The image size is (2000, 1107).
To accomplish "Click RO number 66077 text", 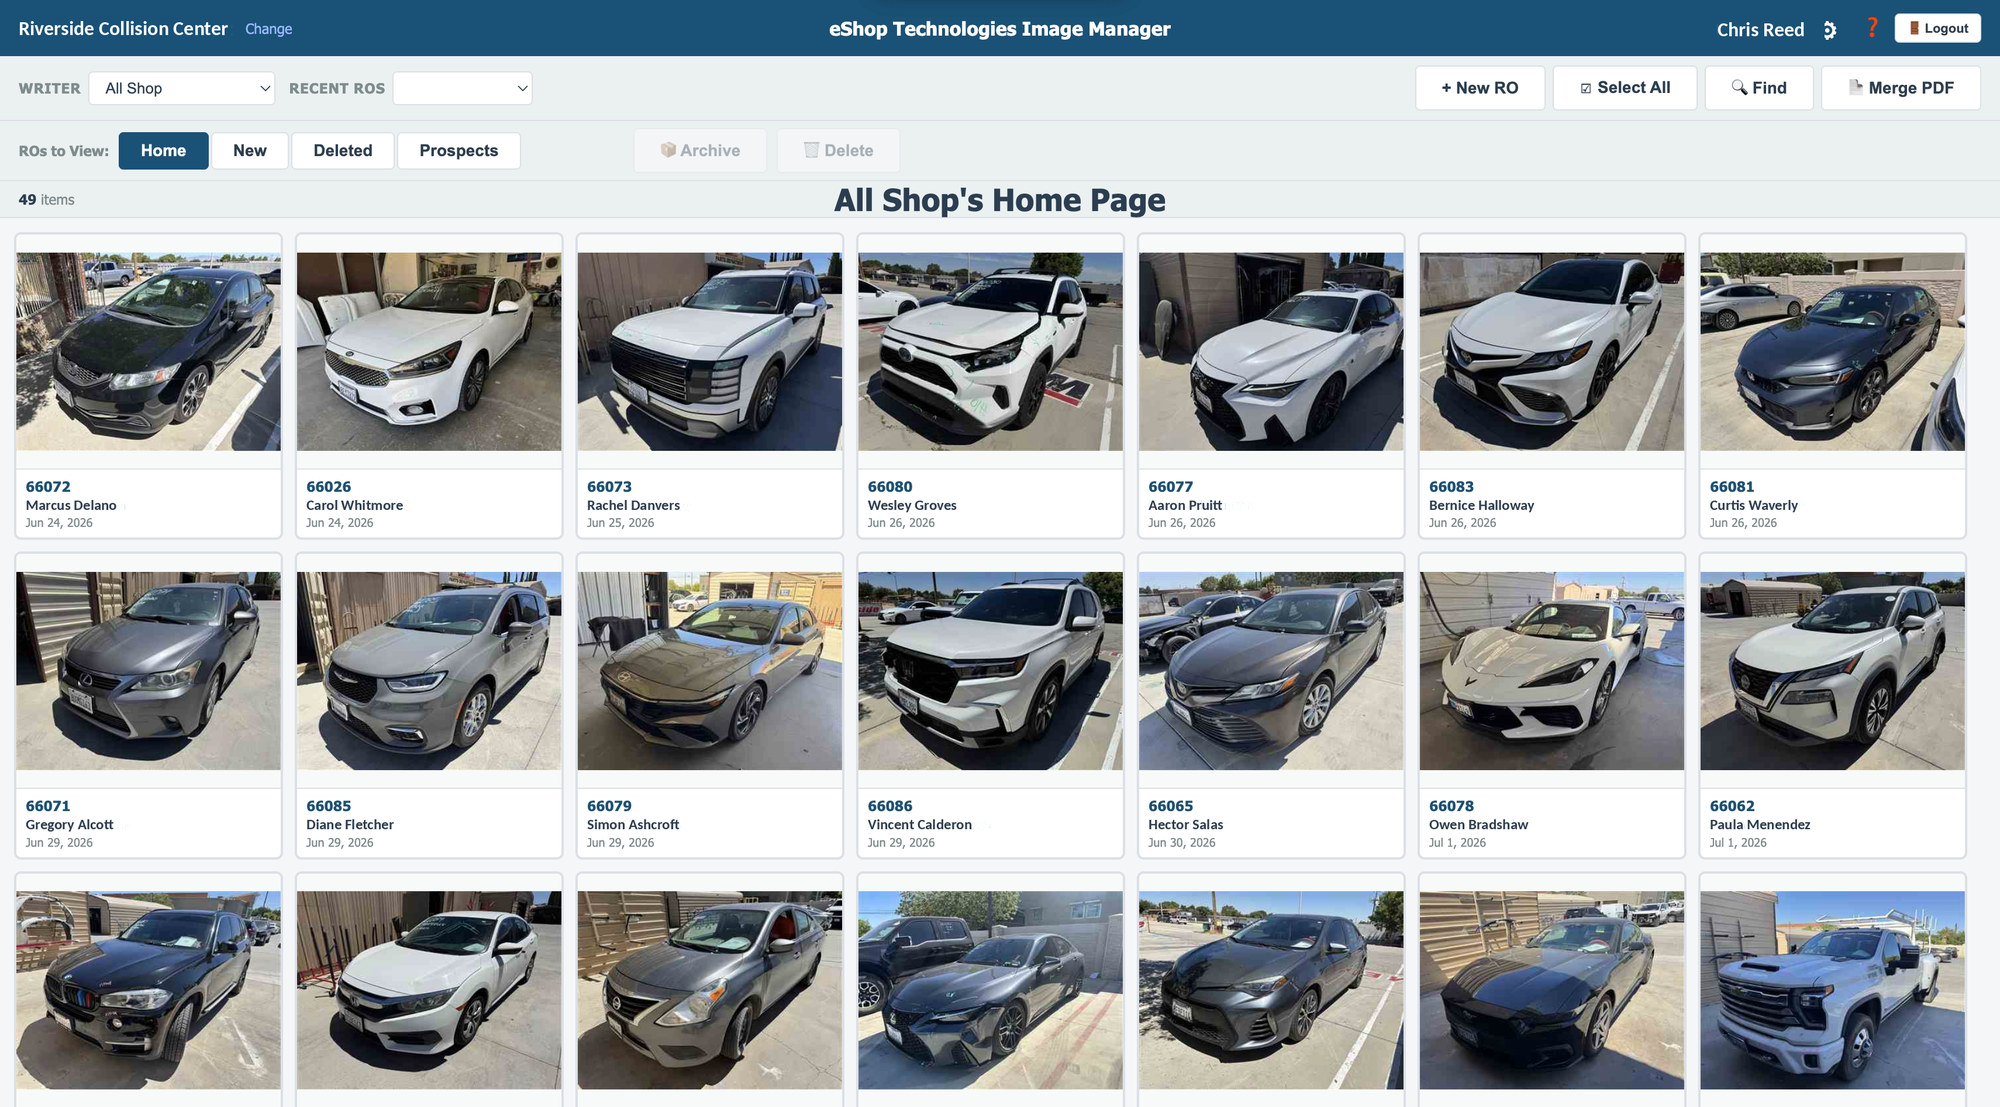I will click(1171, 487).
